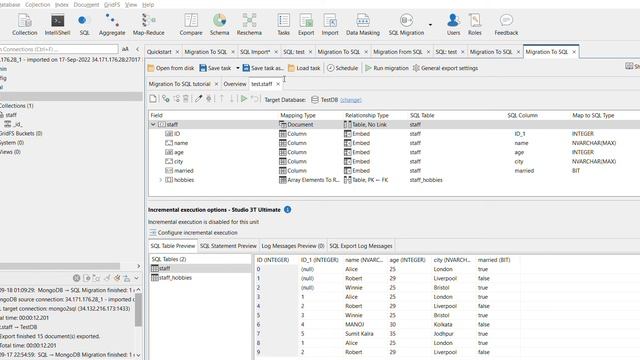Switch to the Quickstart tab
Screen dimensions: 640x360
tap(159, 52)
